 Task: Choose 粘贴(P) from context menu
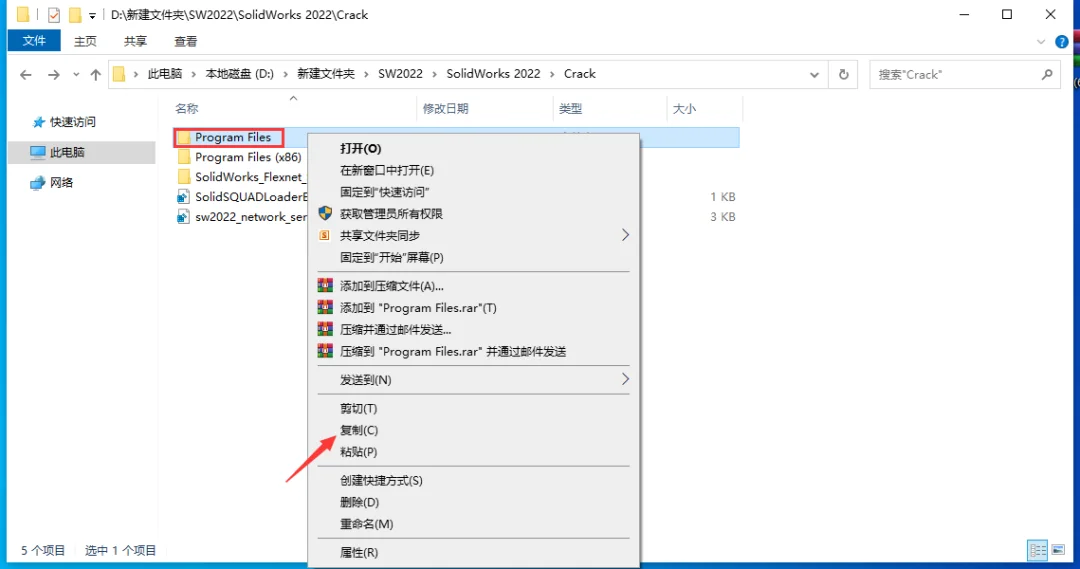(x=473, y=452)
